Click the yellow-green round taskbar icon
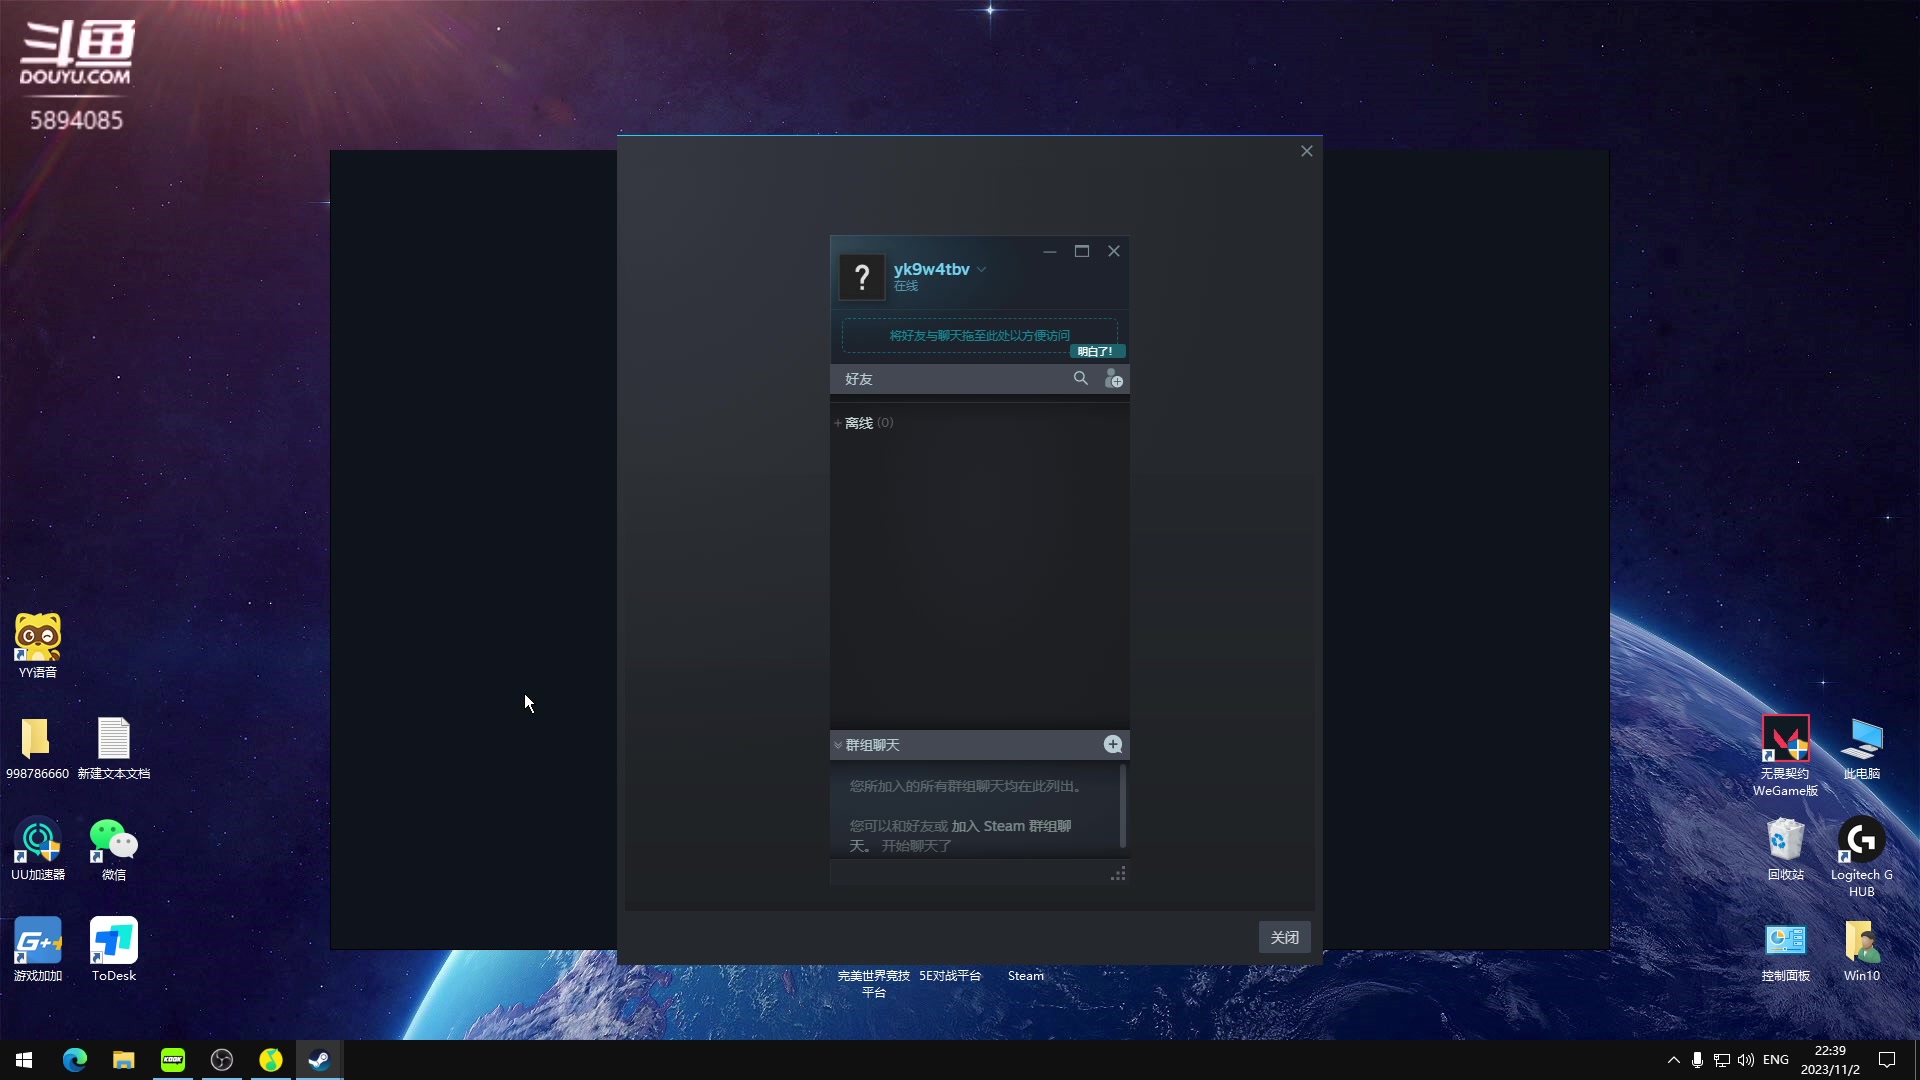Viewport: 1920px width, 1080px height. click(x=271, y=1060)
